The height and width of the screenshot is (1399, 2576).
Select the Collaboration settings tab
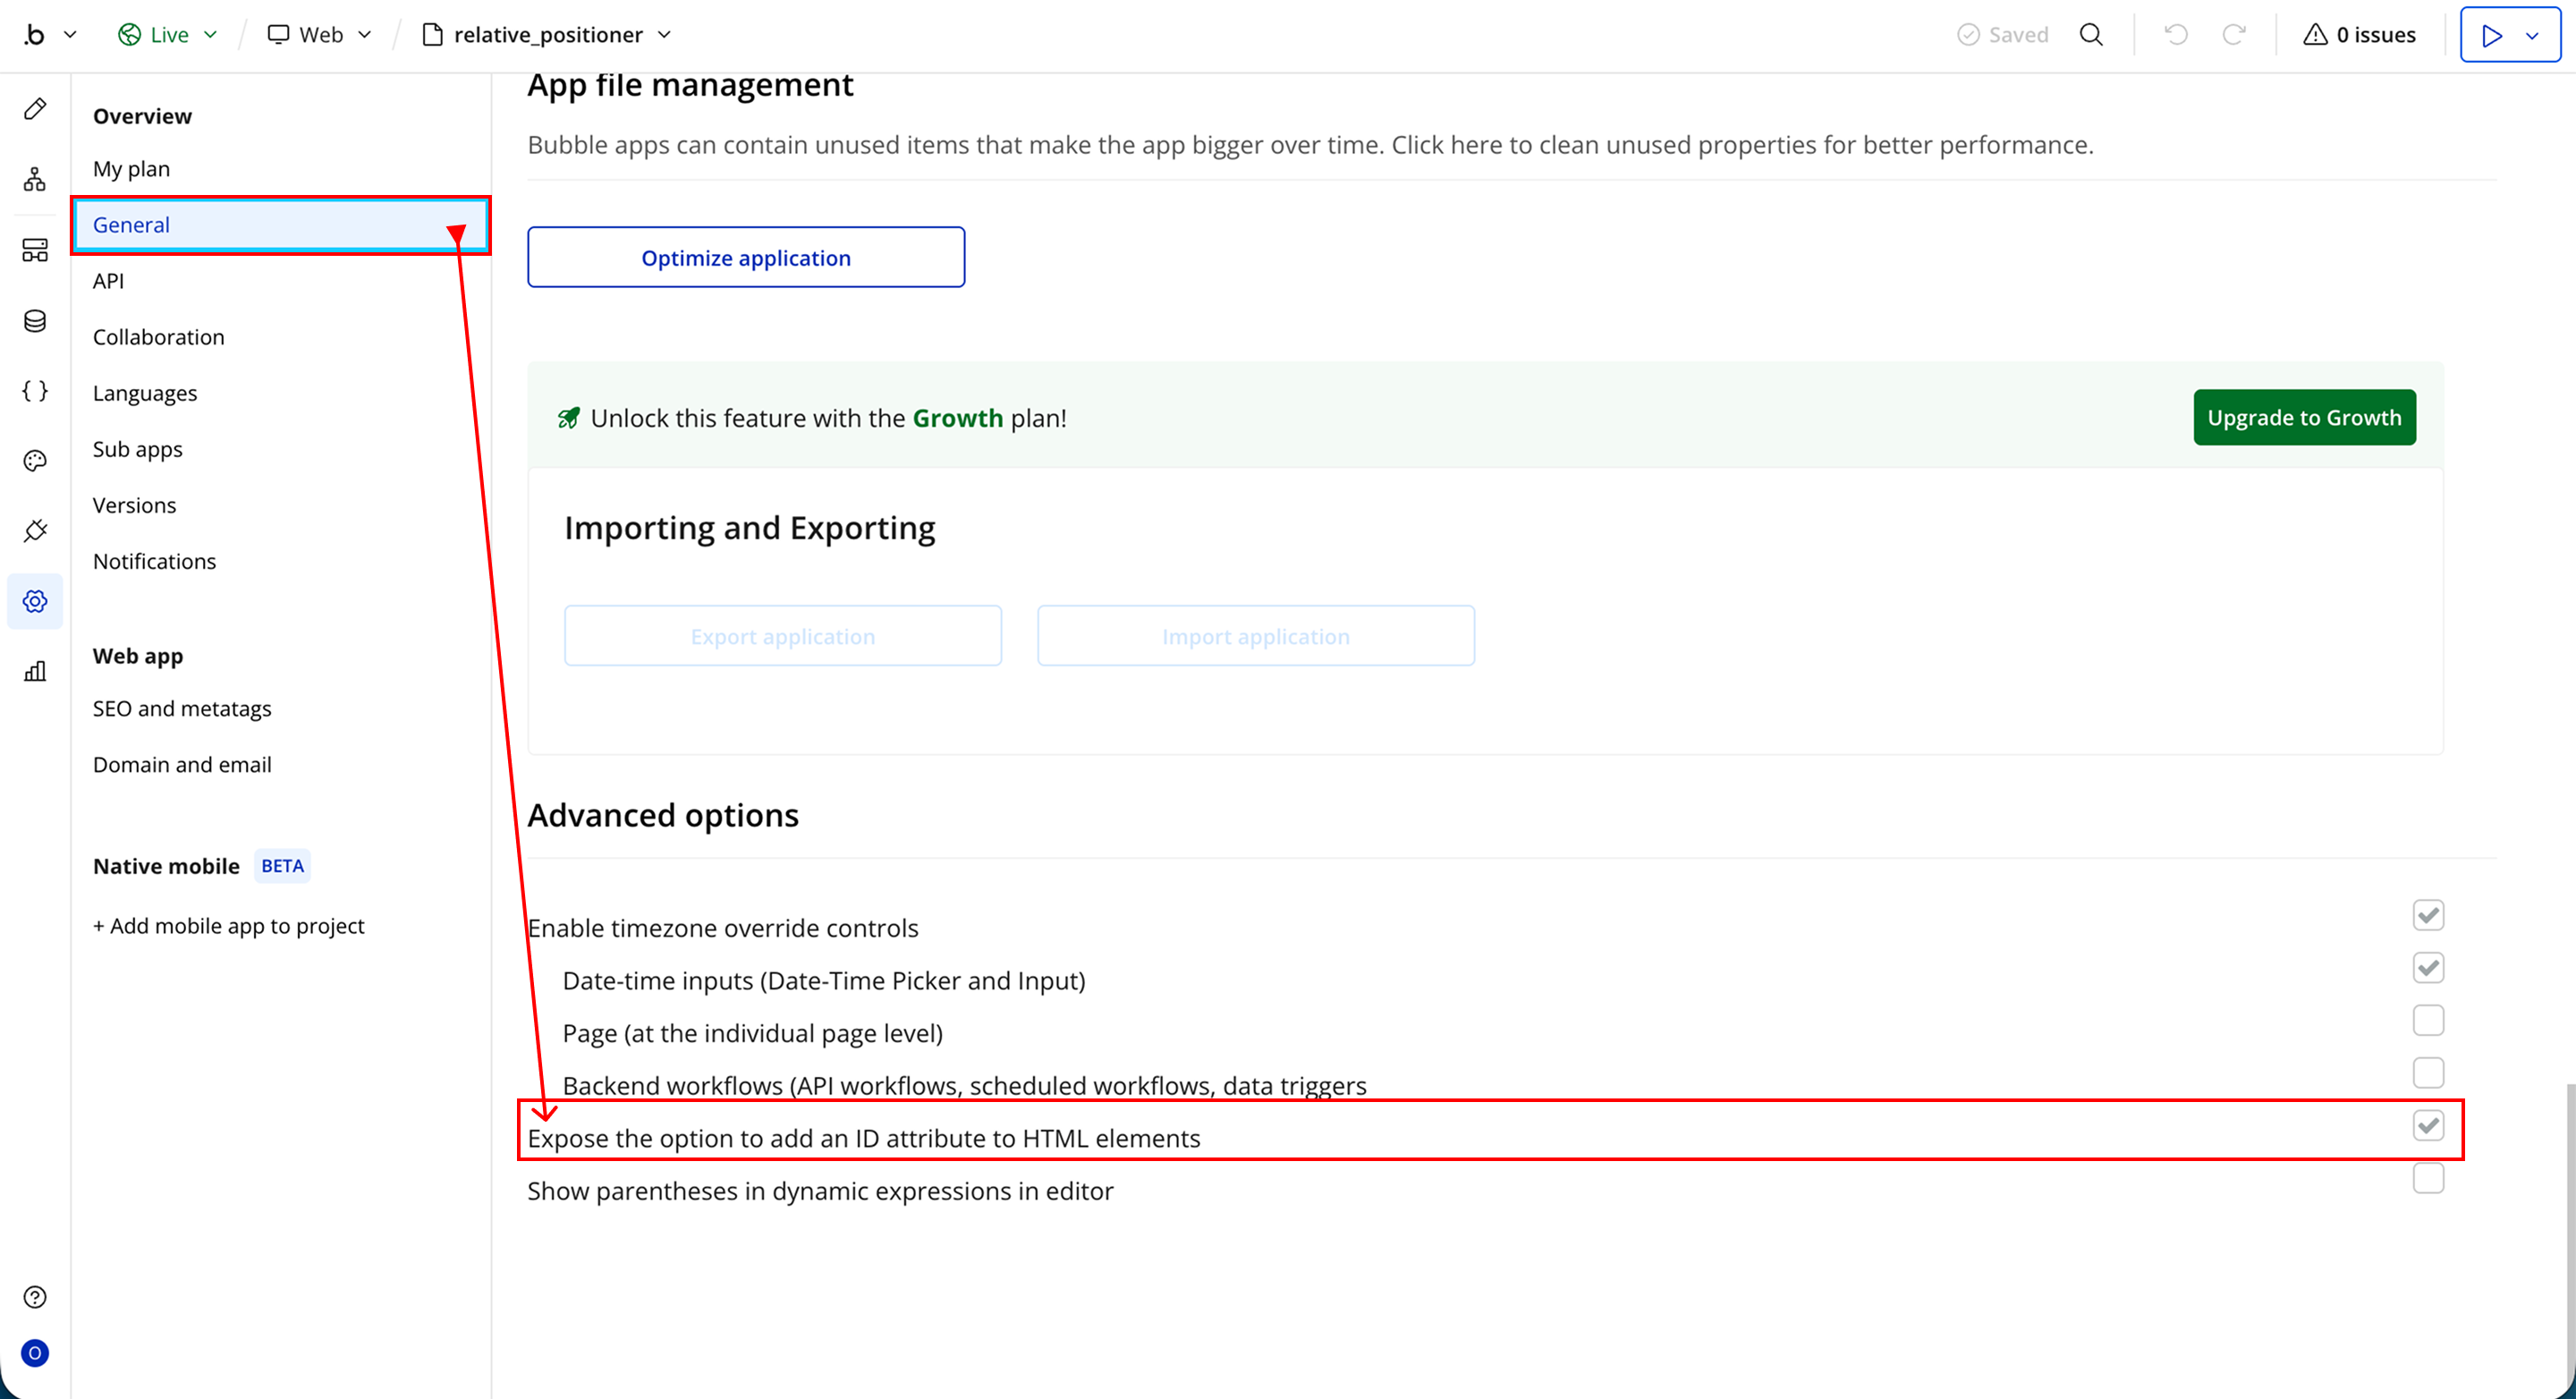tap(159, 337)
